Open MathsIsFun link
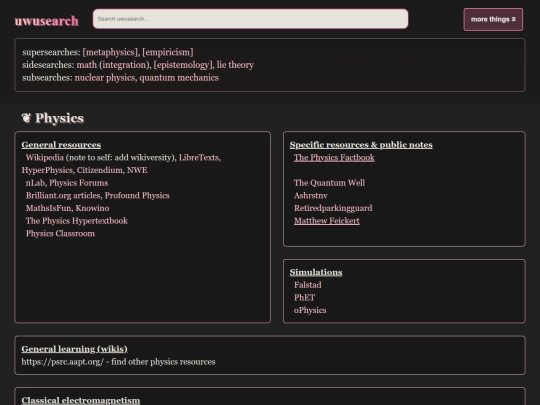 [x=48, y=208]
